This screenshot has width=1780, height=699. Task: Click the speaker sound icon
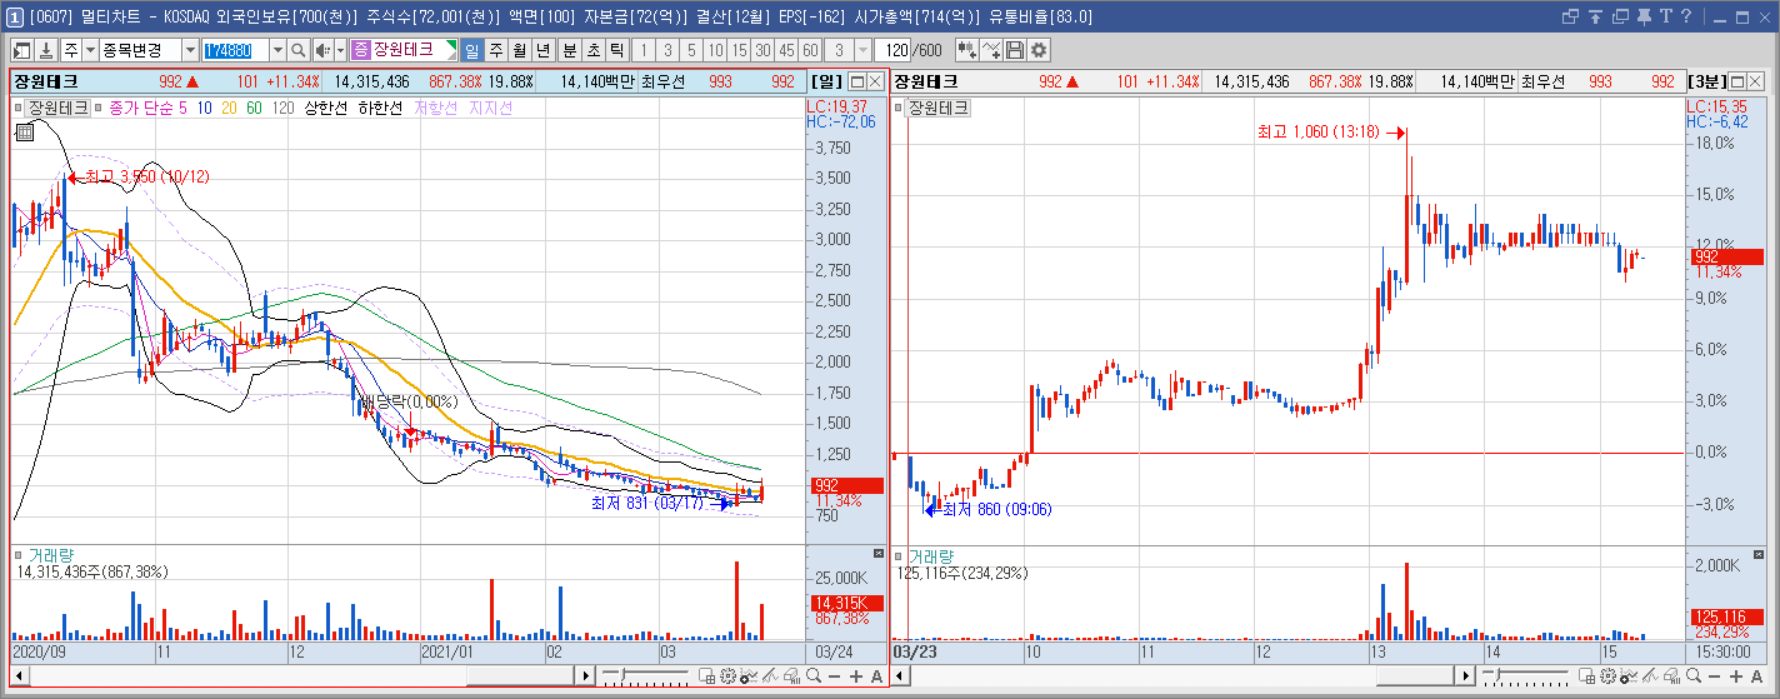pos(322,50)
